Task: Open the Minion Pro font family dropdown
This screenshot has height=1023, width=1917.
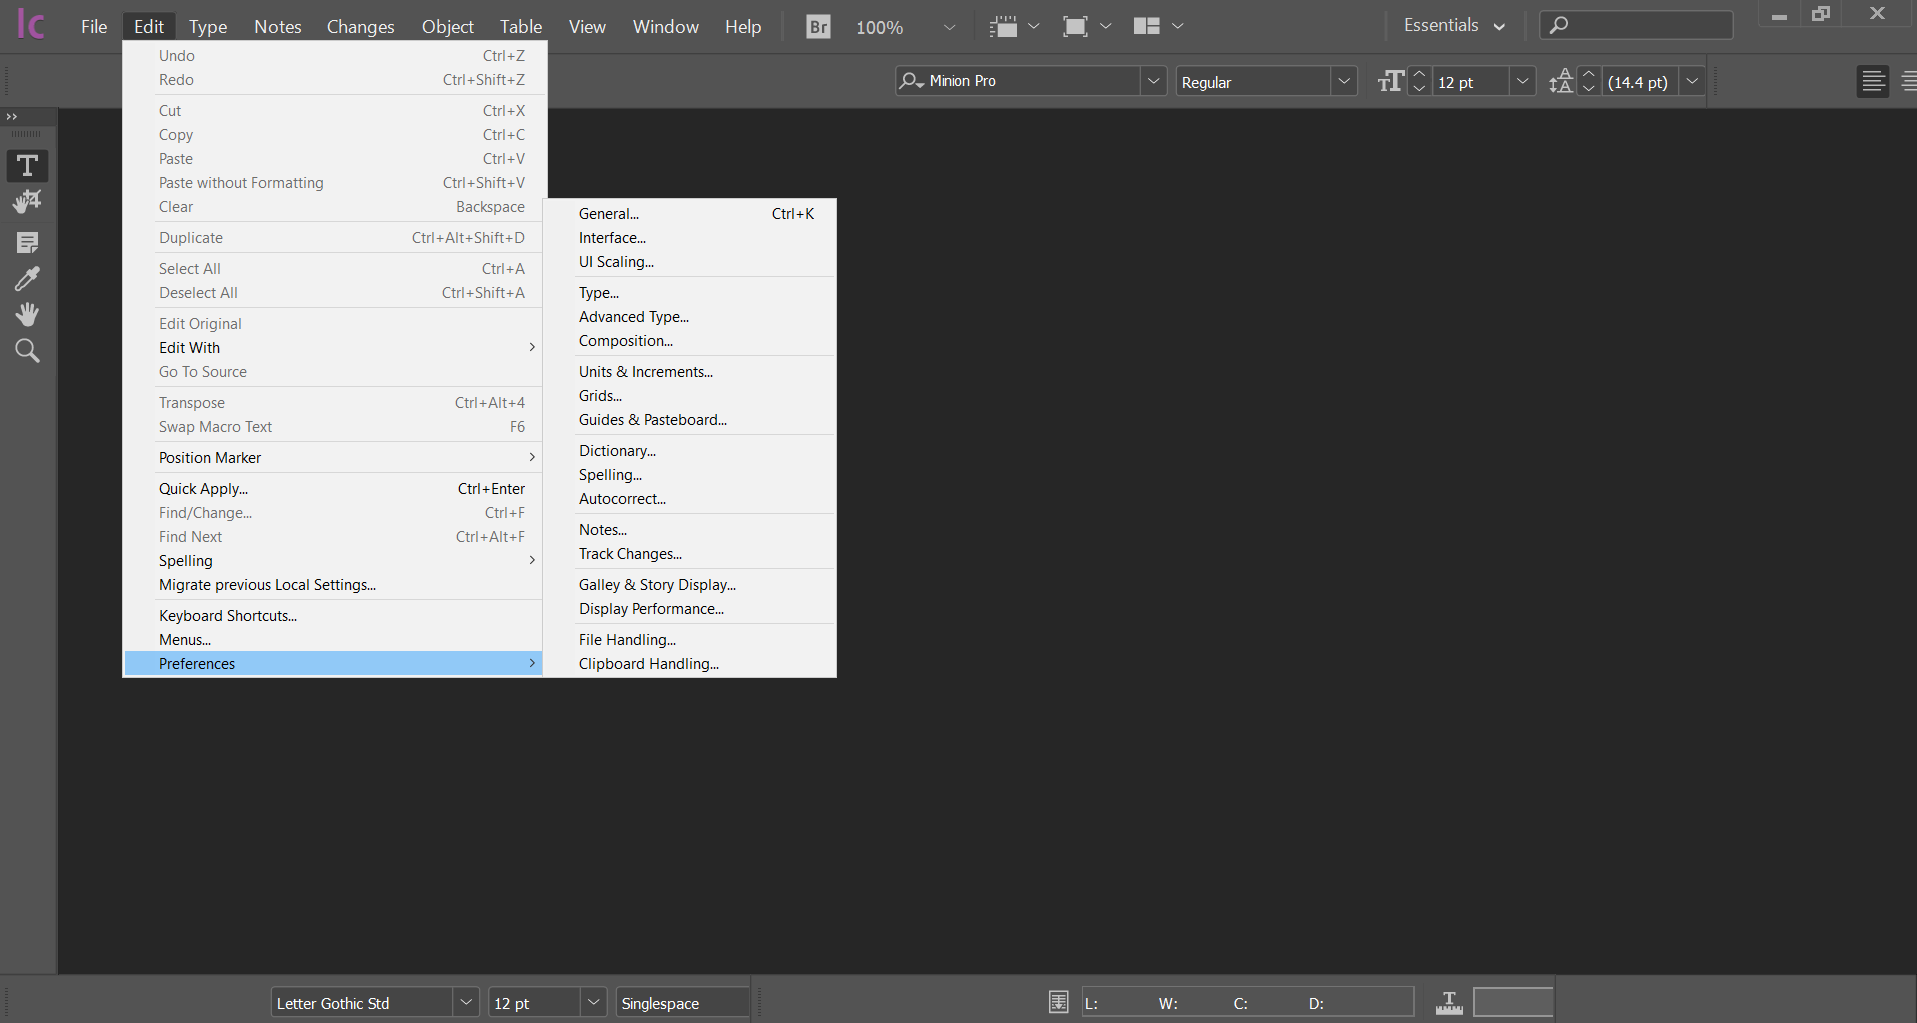Action: pyautogui.click(x=1153, y=81)
